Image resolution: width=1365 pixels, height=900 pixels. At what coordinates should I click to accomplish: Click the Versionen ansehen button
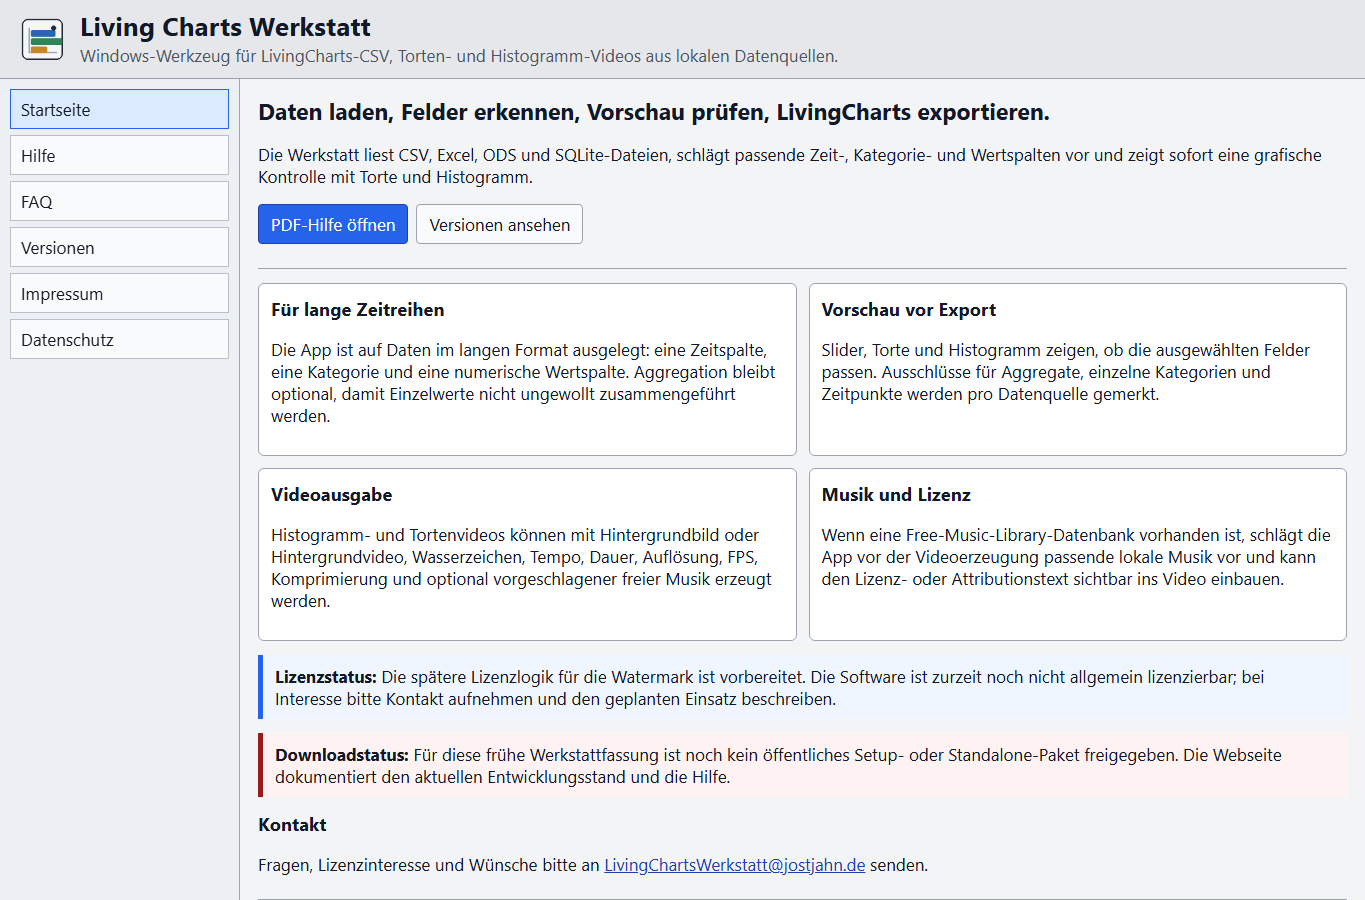pyautogui.click(x=499, y=224)
